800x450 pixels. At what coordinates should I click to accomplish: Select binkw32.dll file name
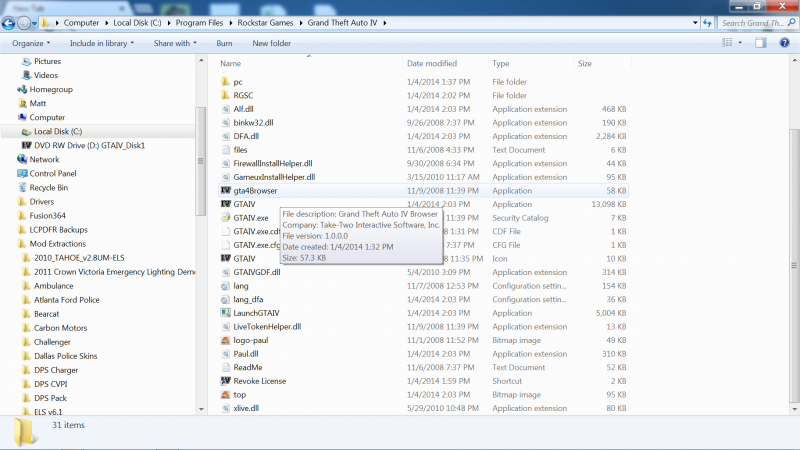253,122
